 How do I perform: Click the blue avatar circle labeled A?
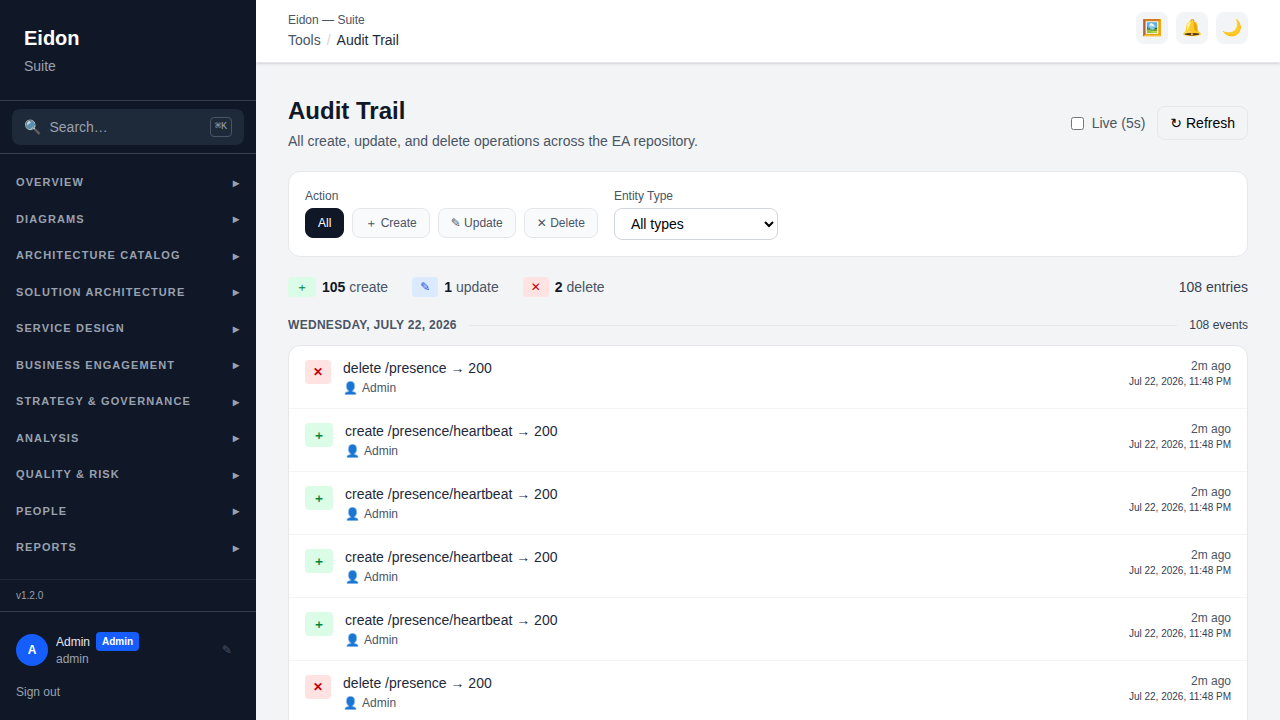32,650
